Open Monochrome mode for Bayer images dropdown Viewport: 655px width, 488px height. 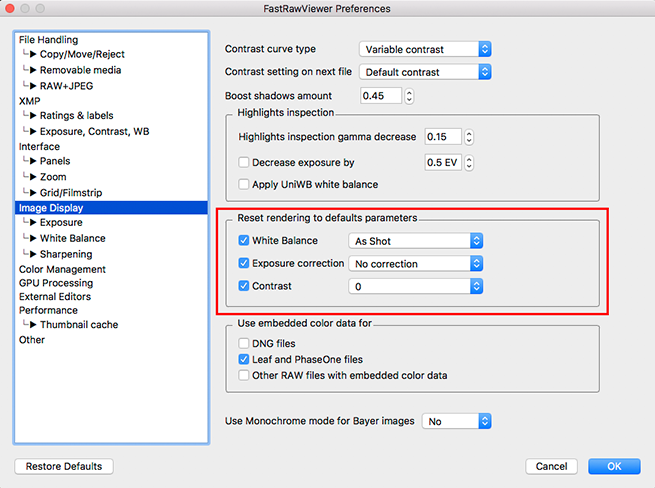[x=457, y=422]
